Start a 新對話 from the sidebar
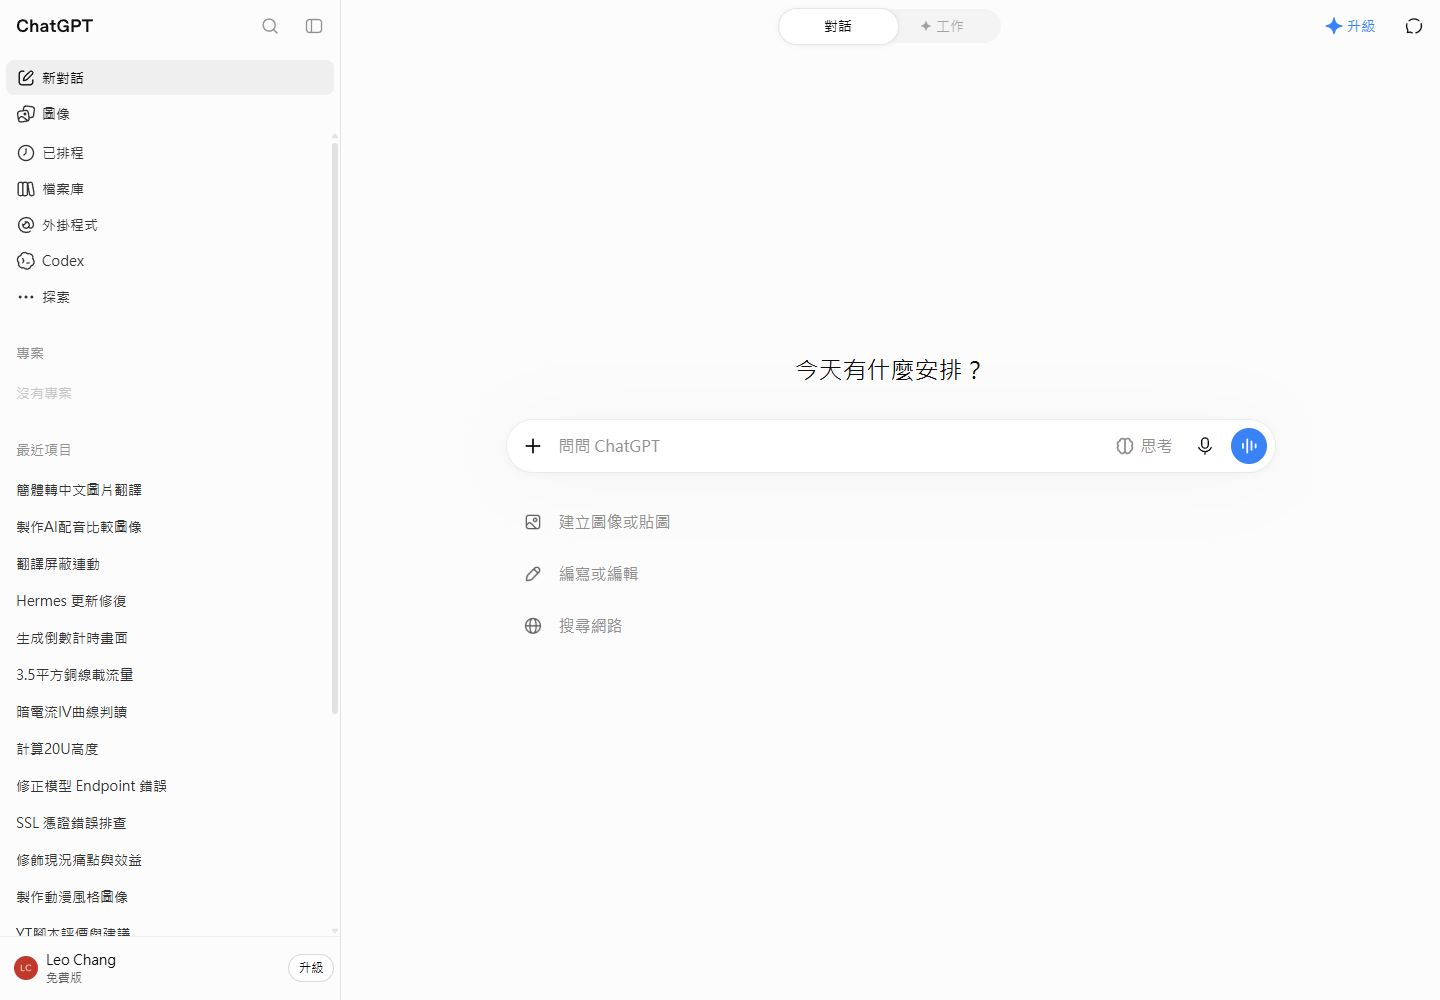 [x=170, y=78]
